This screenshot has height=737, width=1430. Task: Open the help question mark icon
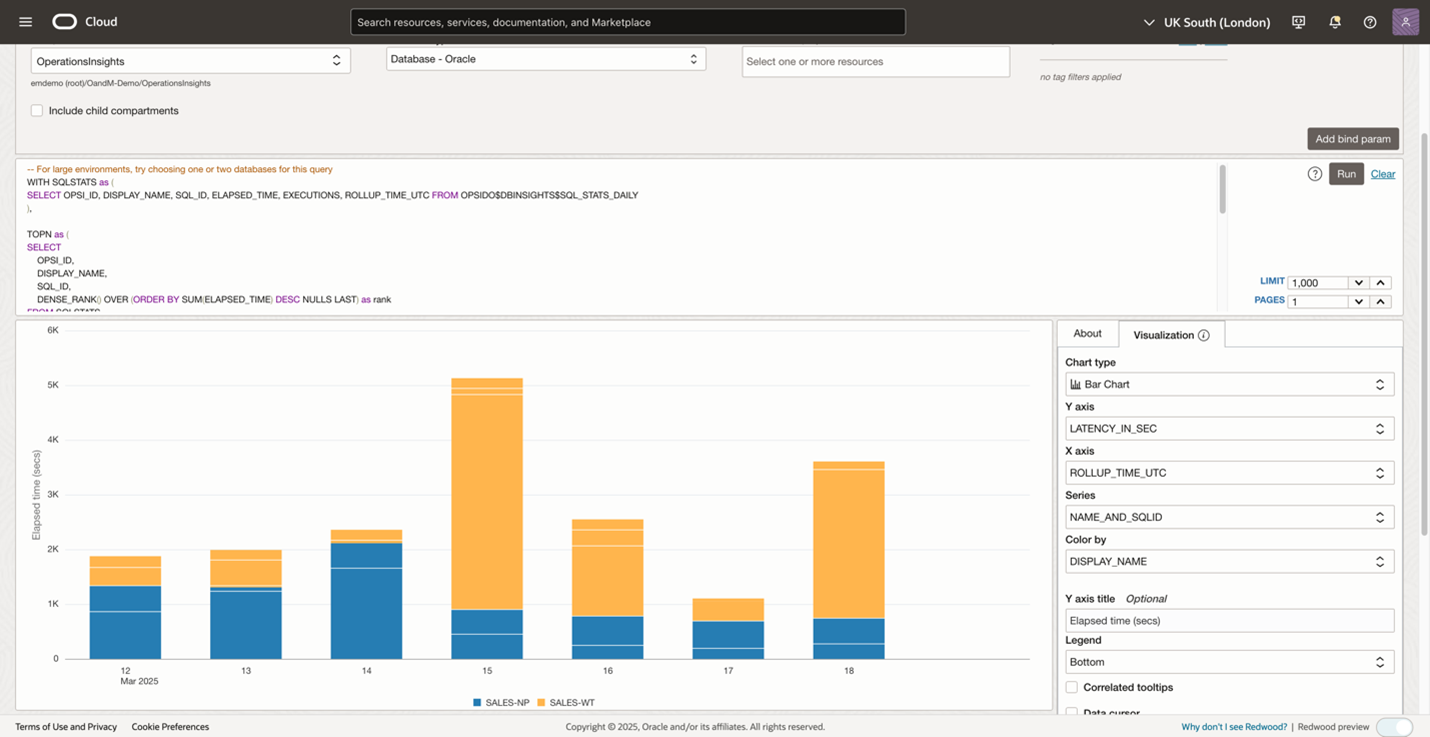coord(1370,22)
